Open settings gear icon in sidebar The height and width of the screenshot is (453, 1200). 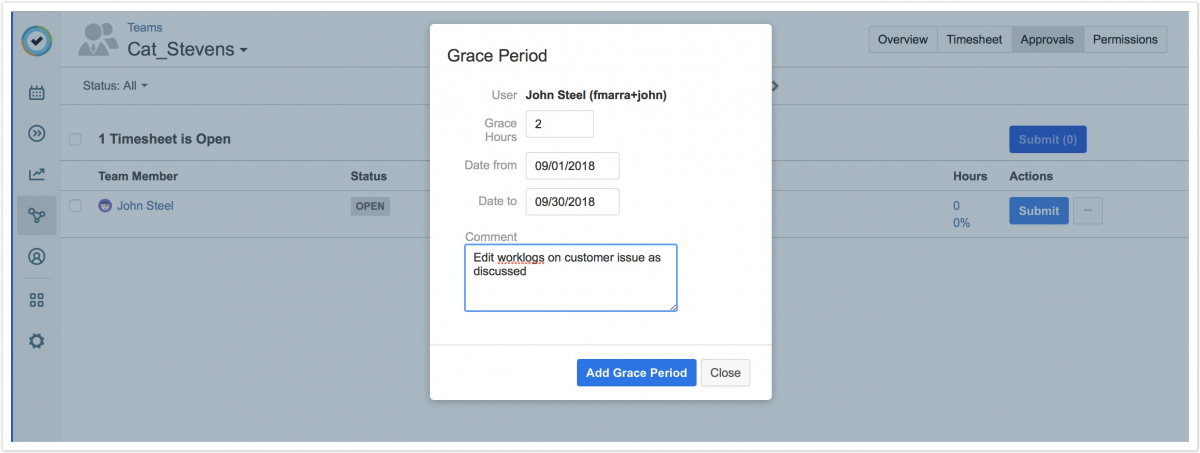pos(37,341)
